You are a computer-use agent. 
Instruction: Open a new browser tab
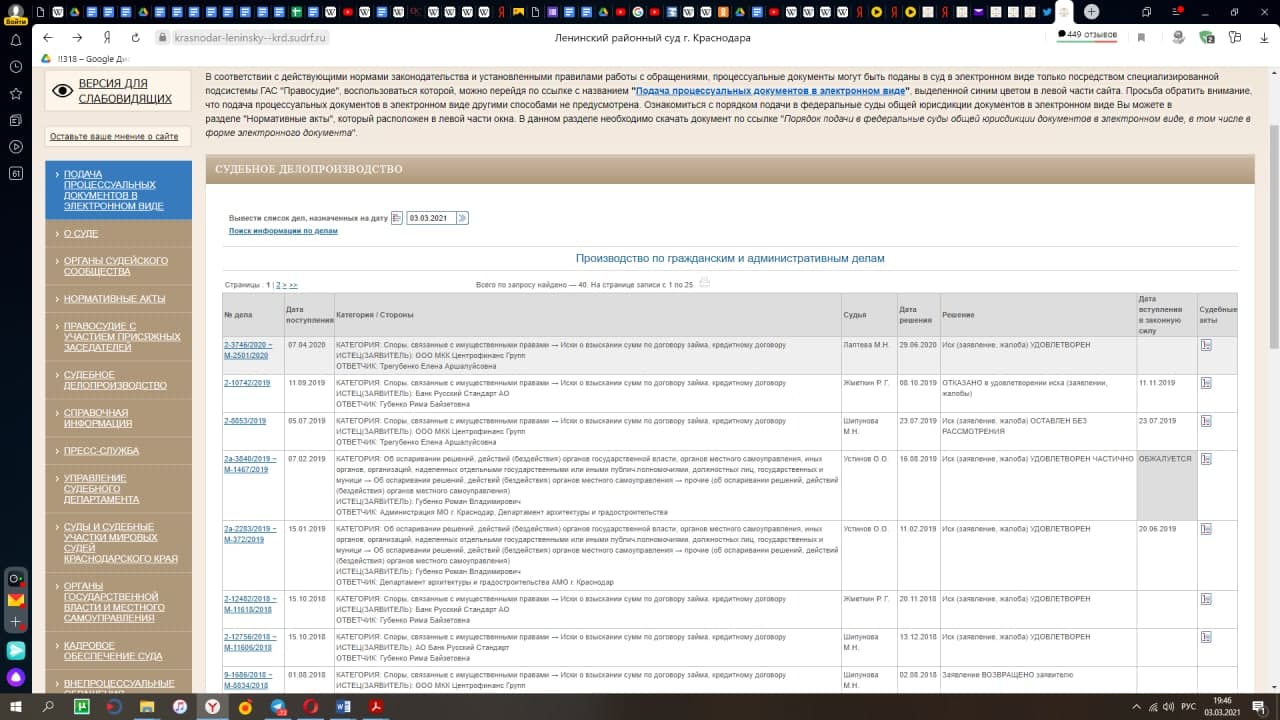point(1091,12)
